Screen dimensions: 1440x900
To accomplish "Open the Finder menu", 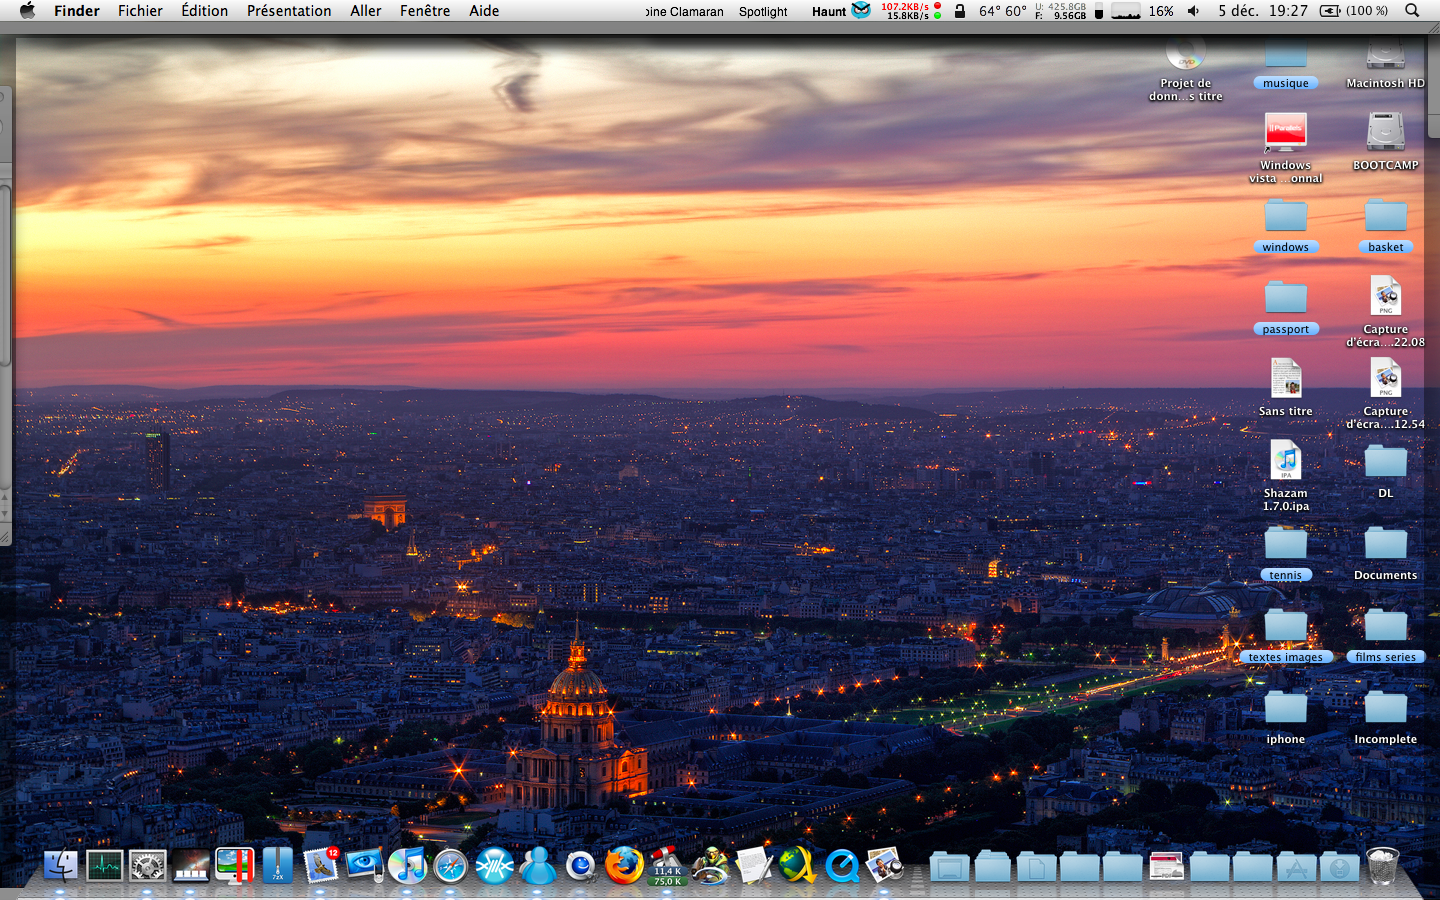I will pyautogui.click(x=77, y=11).
